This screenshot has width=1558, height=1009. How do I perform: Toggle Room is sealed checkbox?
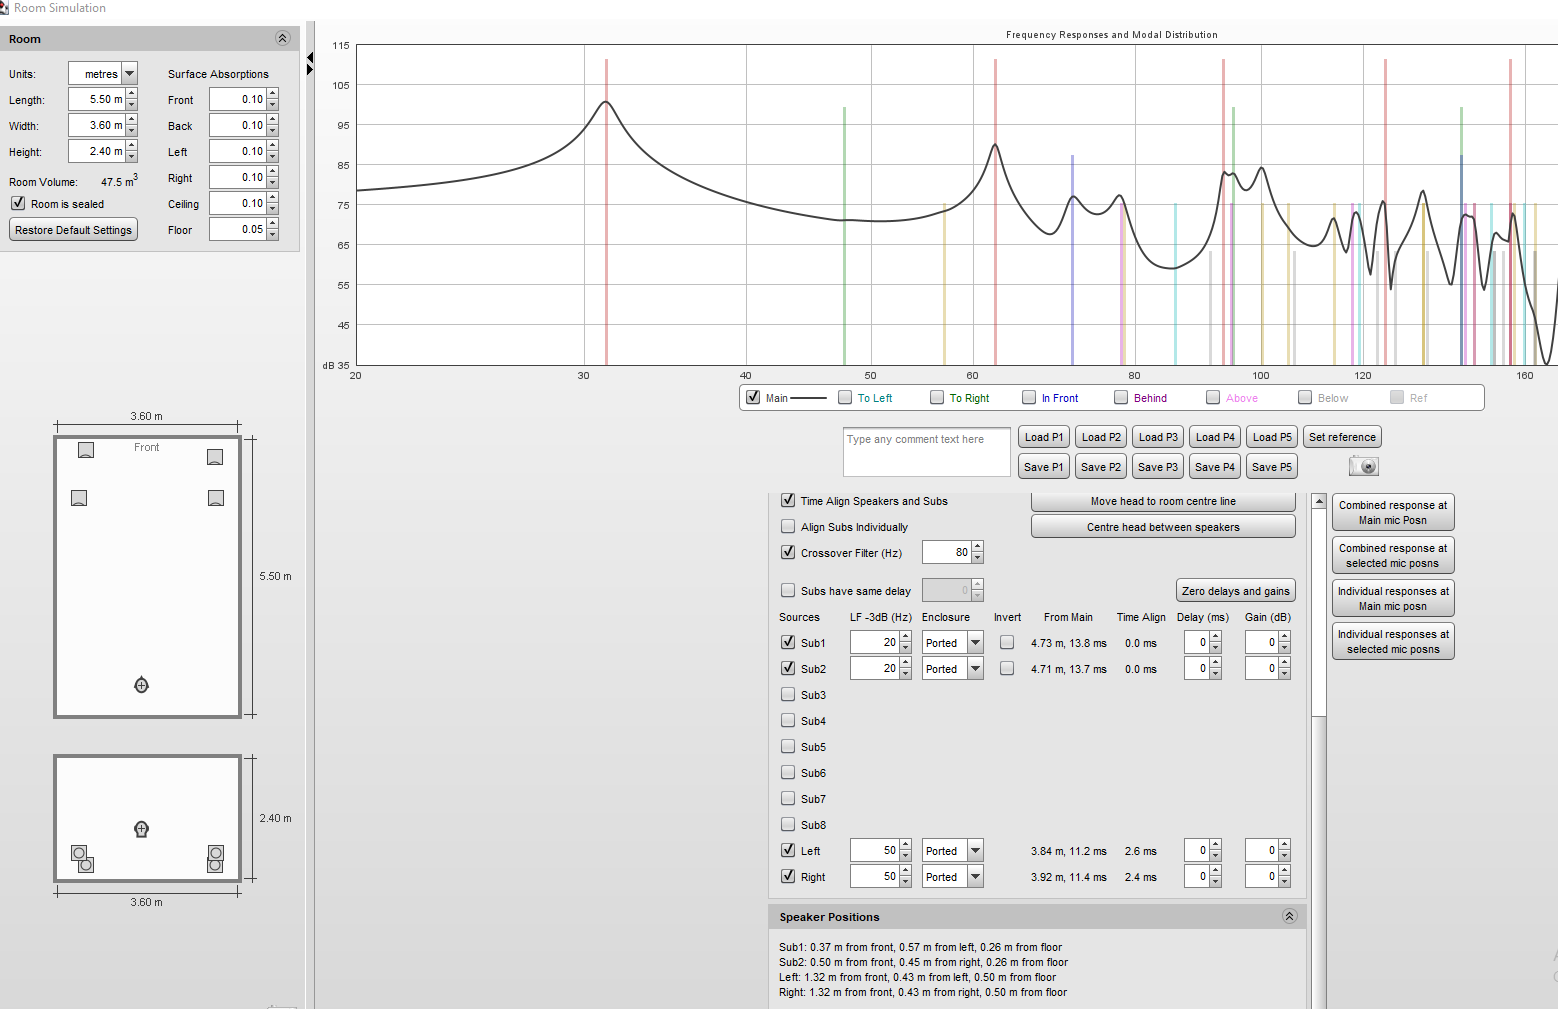(x=18, y=203)
